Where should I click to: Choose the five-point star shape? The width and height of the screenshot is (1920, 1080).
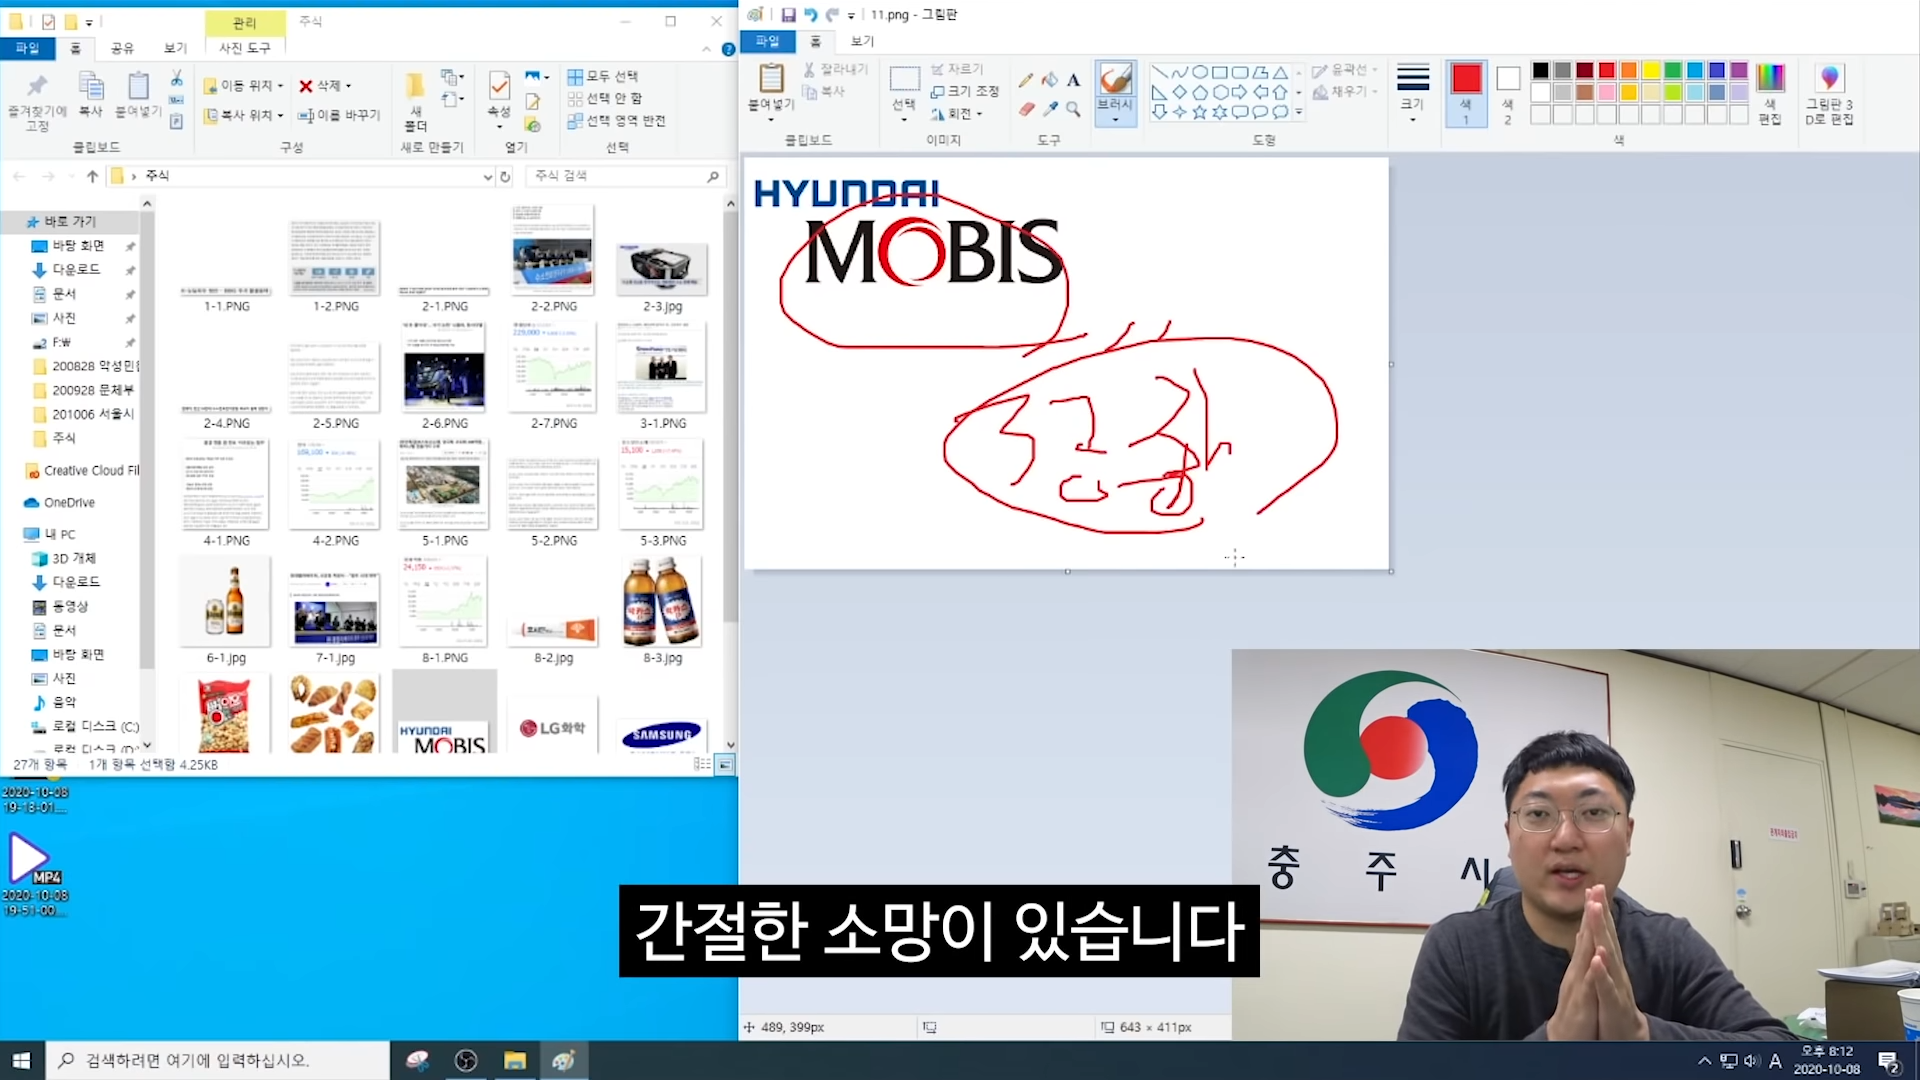pyautogui.click(x=1199, y=112)
